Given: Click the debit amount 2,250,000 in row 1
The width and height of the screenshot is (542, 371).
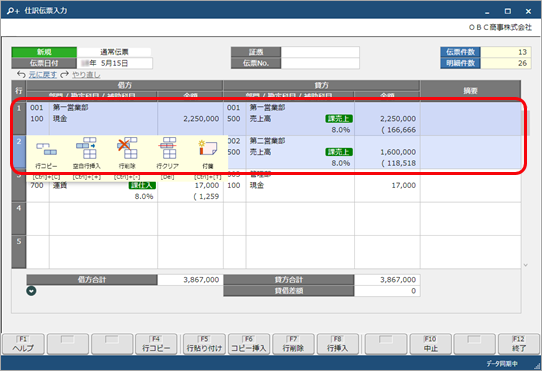Looking at the screenshot, I should [201, 119].
